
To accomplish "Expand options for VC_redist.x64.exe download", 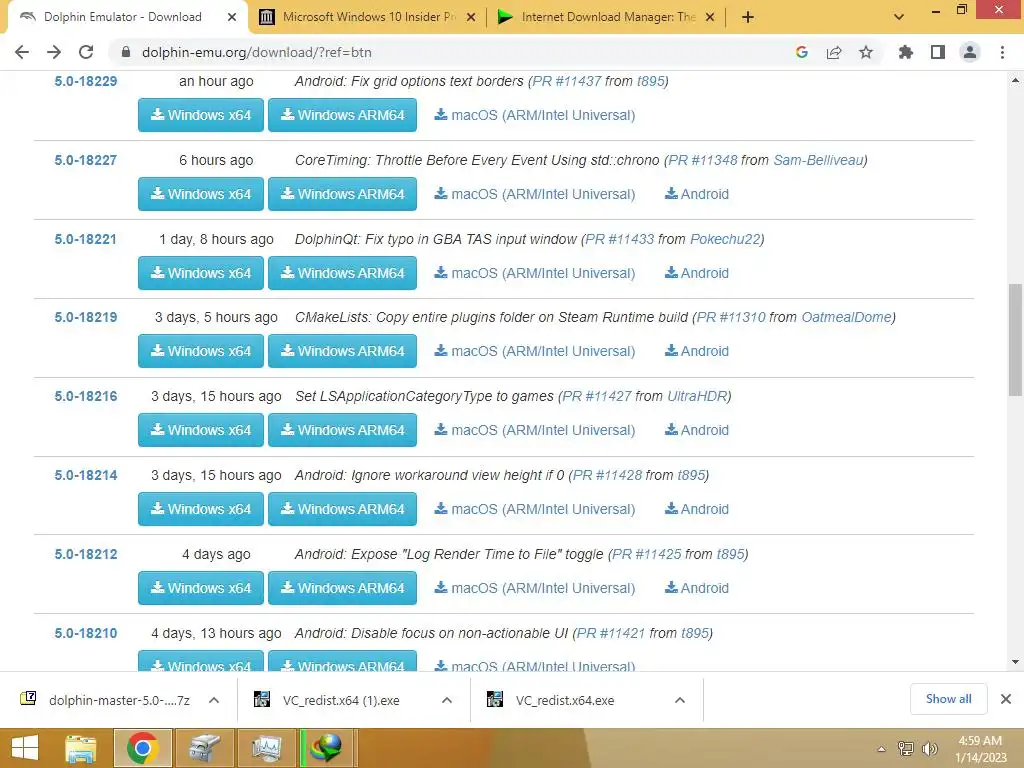I will [x=680, y=700].
